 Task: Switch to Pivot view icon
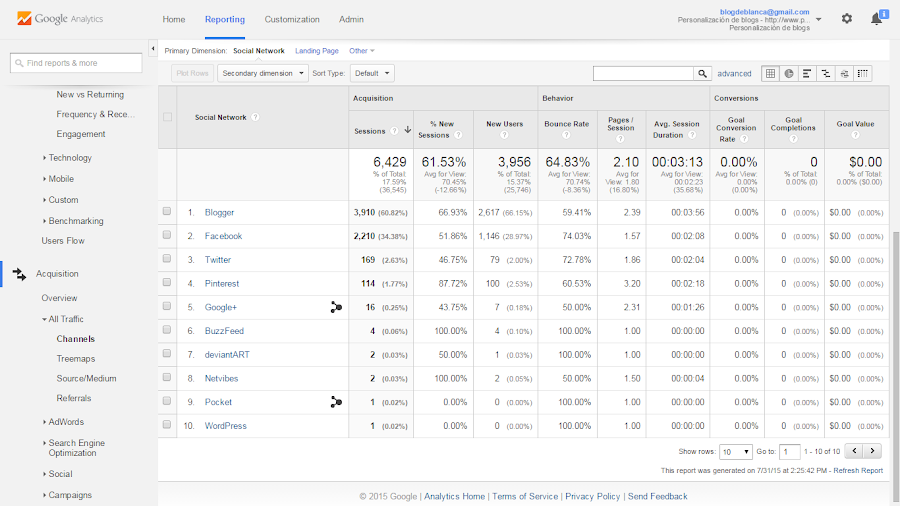(862, 73)
